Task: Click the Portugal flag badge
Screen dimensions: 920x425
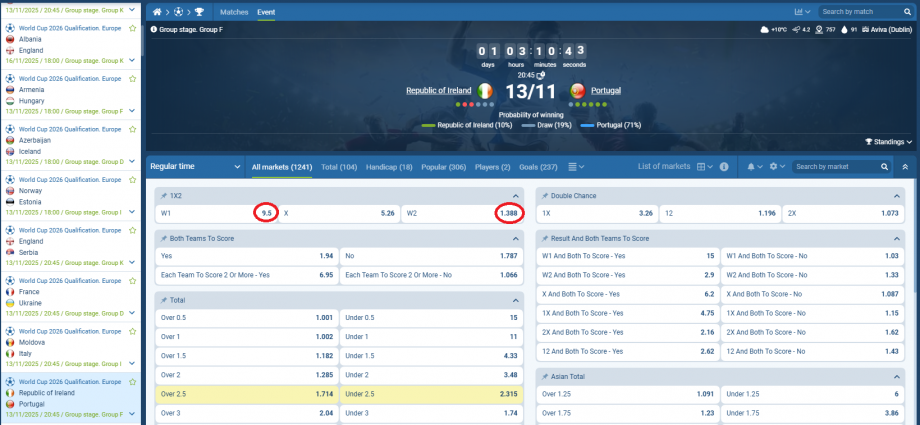Action: pos(577,91)
